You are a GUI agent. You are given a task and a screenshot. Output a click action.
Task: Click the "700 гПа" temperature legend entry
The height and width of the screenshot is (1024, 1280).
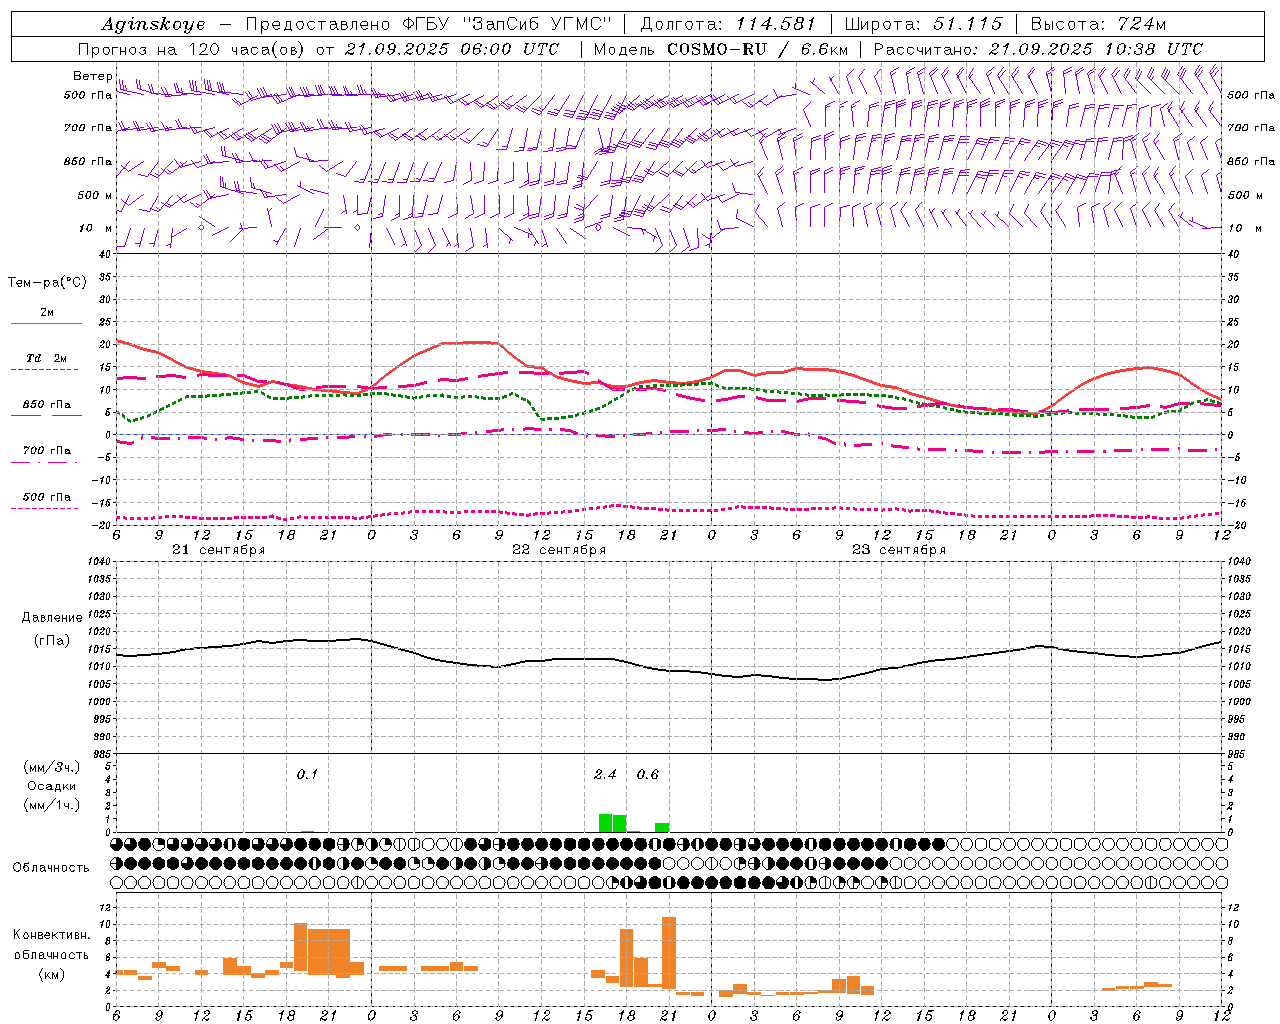pyautogui.click(x=47, y=451)
